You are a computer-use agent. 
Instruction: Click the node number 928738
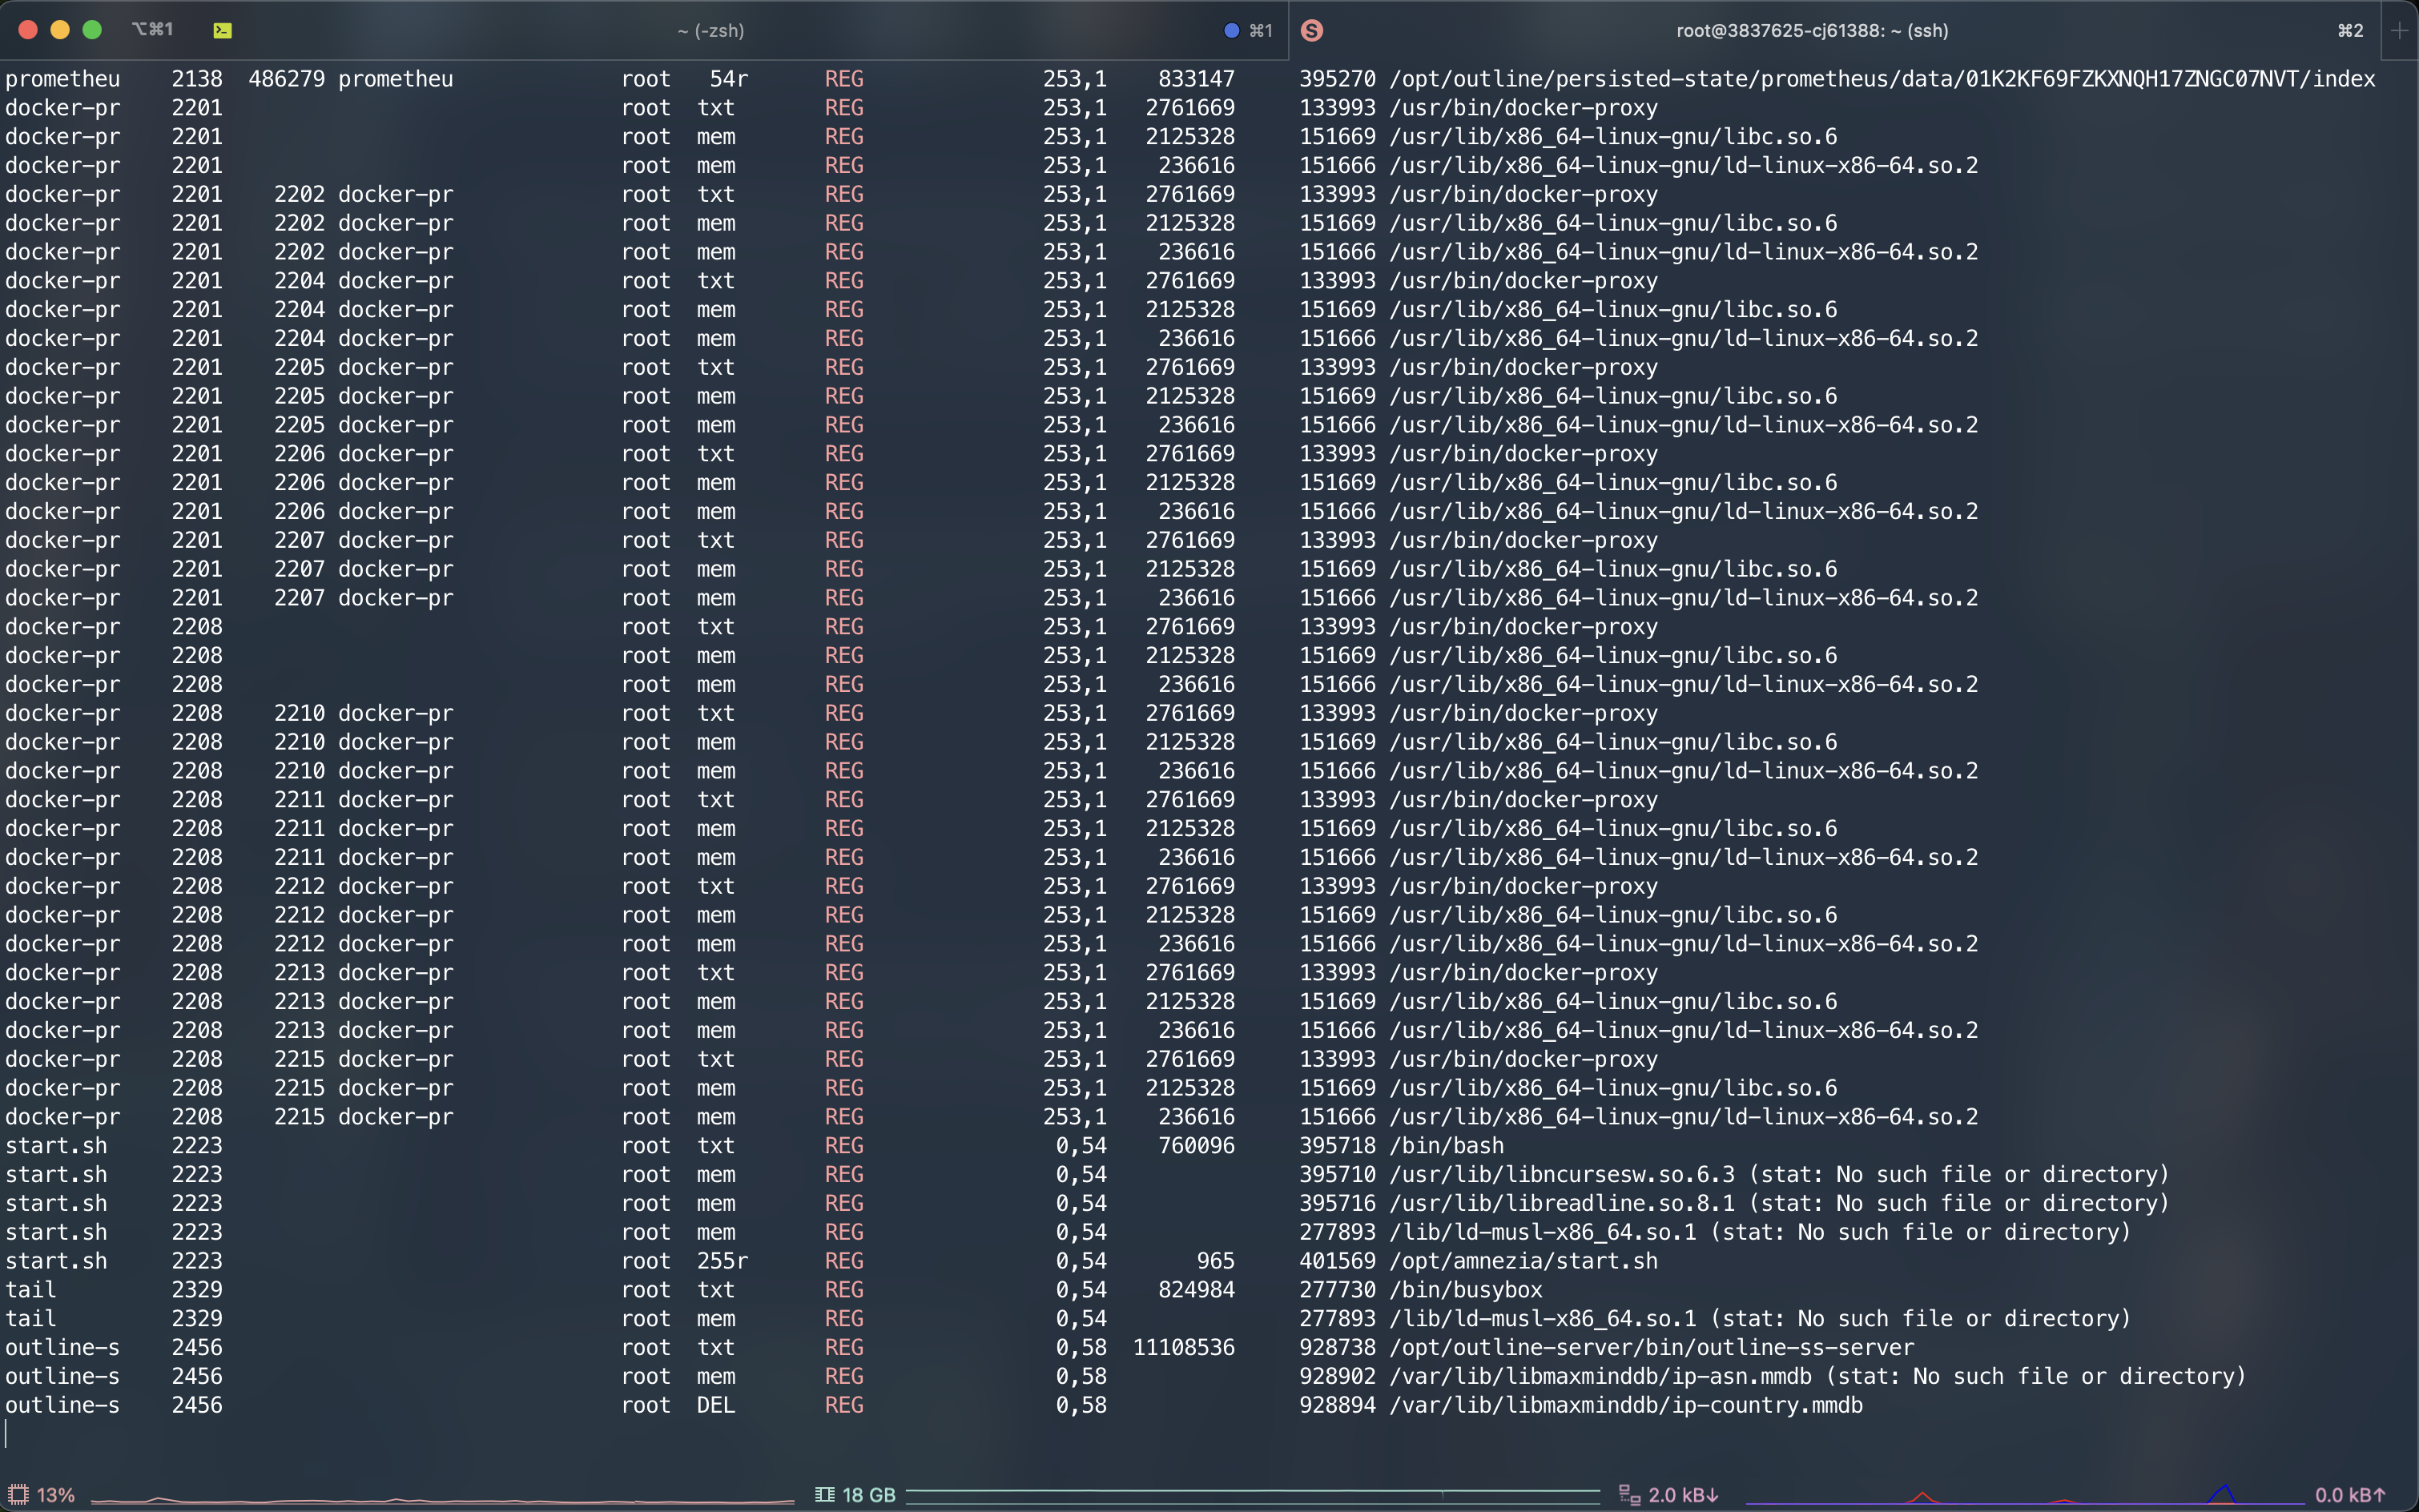[1338, 1348]
